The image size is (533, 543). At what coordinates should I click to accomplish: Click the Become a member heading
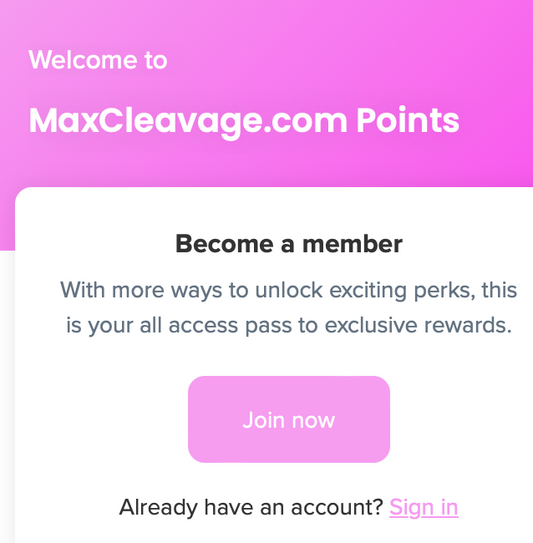click(289, 244)
